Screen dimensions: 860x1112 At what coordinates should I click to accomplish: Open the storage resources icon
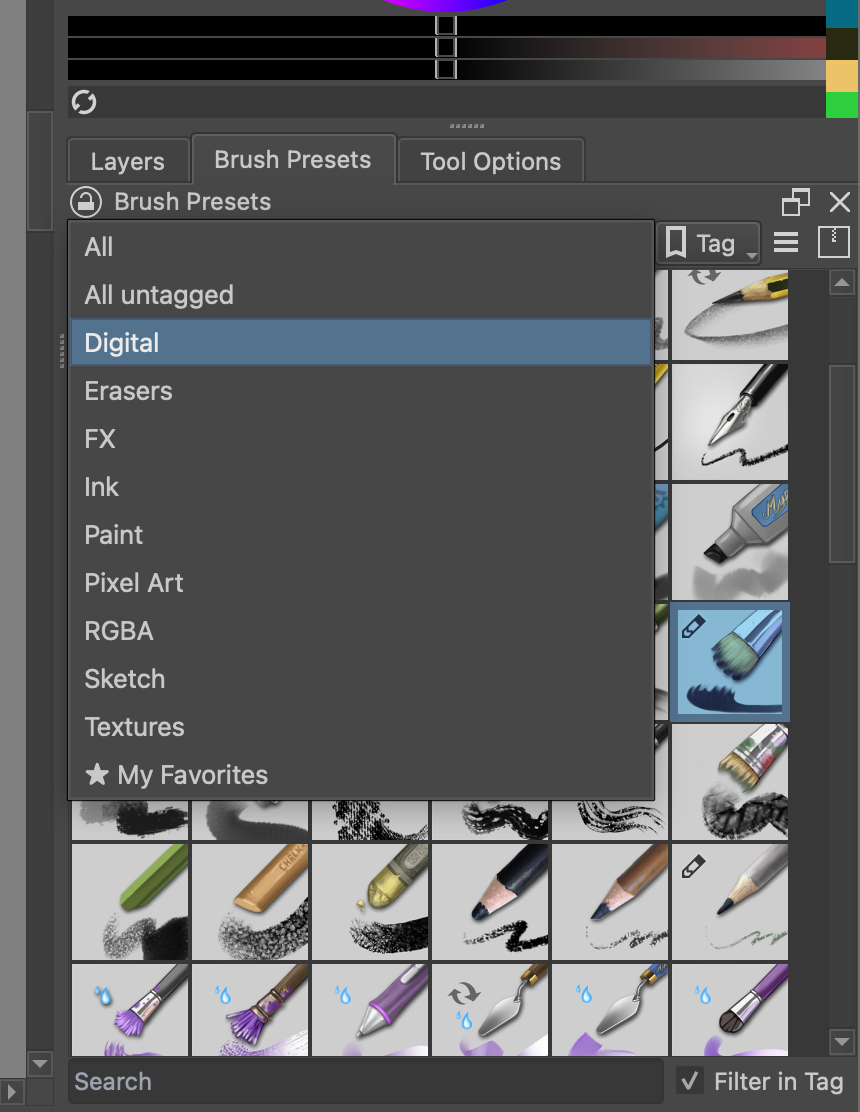point(834,243)
